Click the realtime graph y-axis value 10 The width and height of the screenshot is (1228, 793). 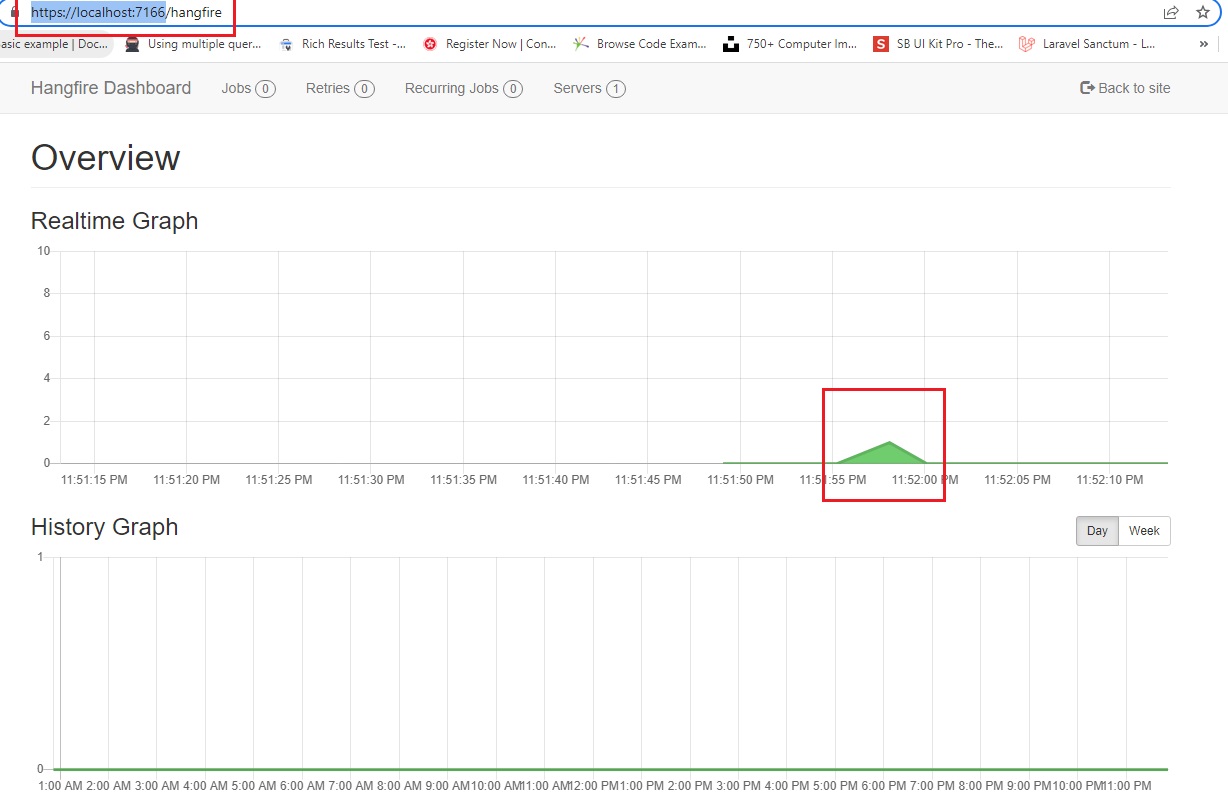coord(43,251)
